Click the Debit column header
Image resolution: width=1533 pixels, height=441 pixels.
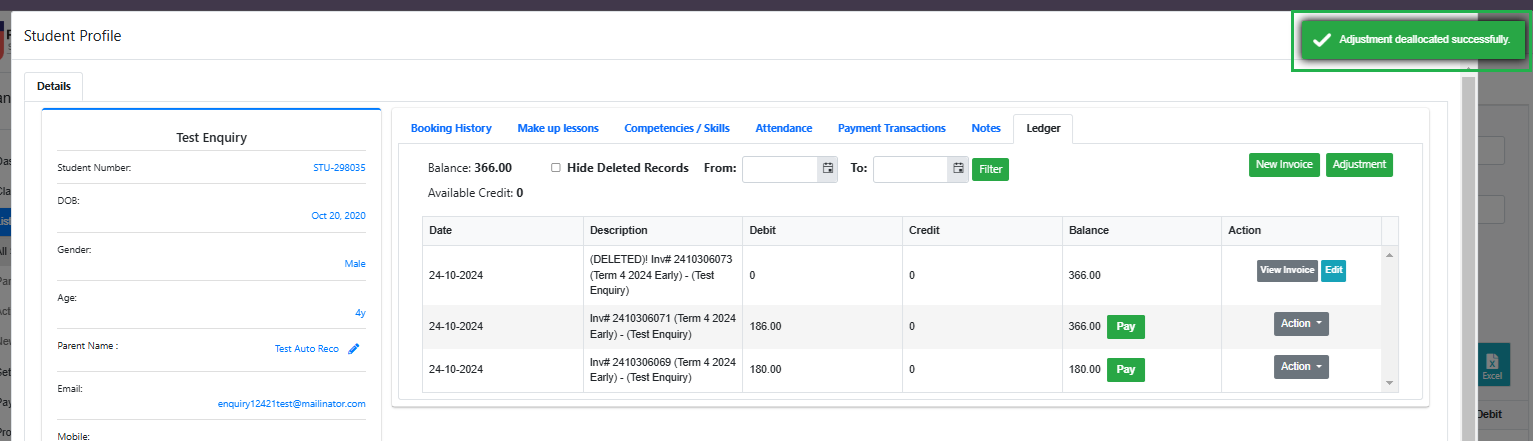tap(821, 230)
